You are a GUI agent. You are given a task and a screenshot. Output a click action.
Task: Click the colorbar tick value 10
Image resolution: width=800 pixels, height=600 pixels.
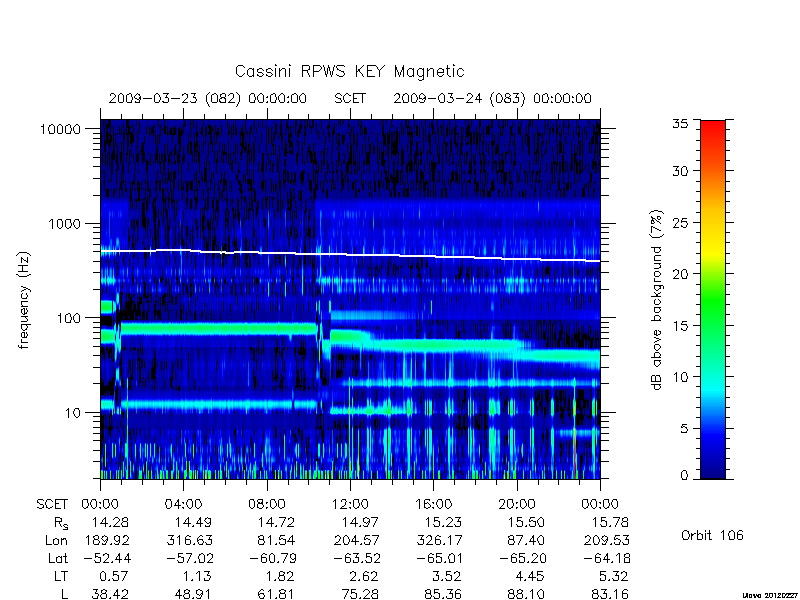pyautogui.click(x=681, y=377)
